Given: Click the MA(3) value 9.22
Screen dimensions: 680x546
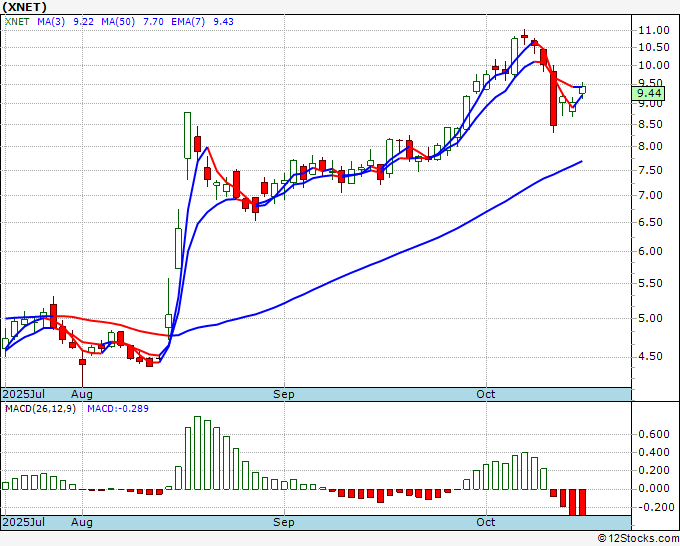Looking at the screenshot, I should coord(84,22).
